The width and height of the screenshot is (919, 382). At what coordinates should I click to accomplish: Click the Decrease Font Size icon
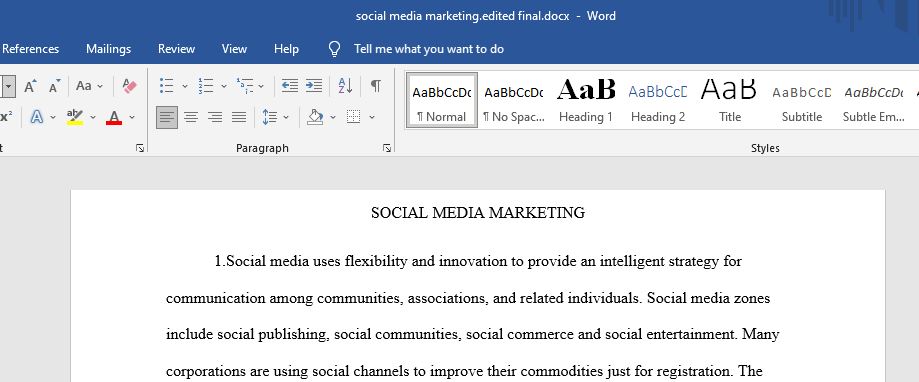[55, 87]
